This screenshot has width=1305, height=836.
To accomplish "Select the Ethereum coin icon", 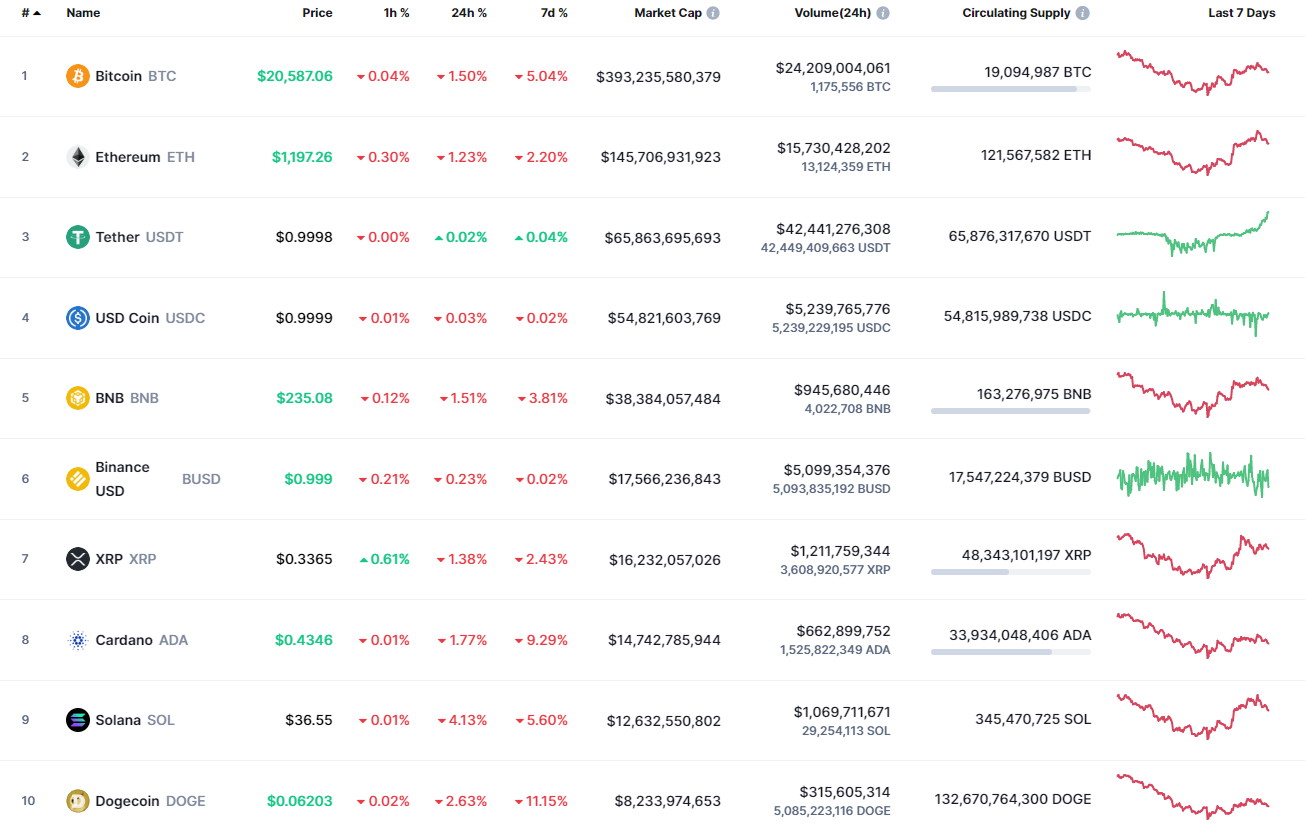I will 77,156.
